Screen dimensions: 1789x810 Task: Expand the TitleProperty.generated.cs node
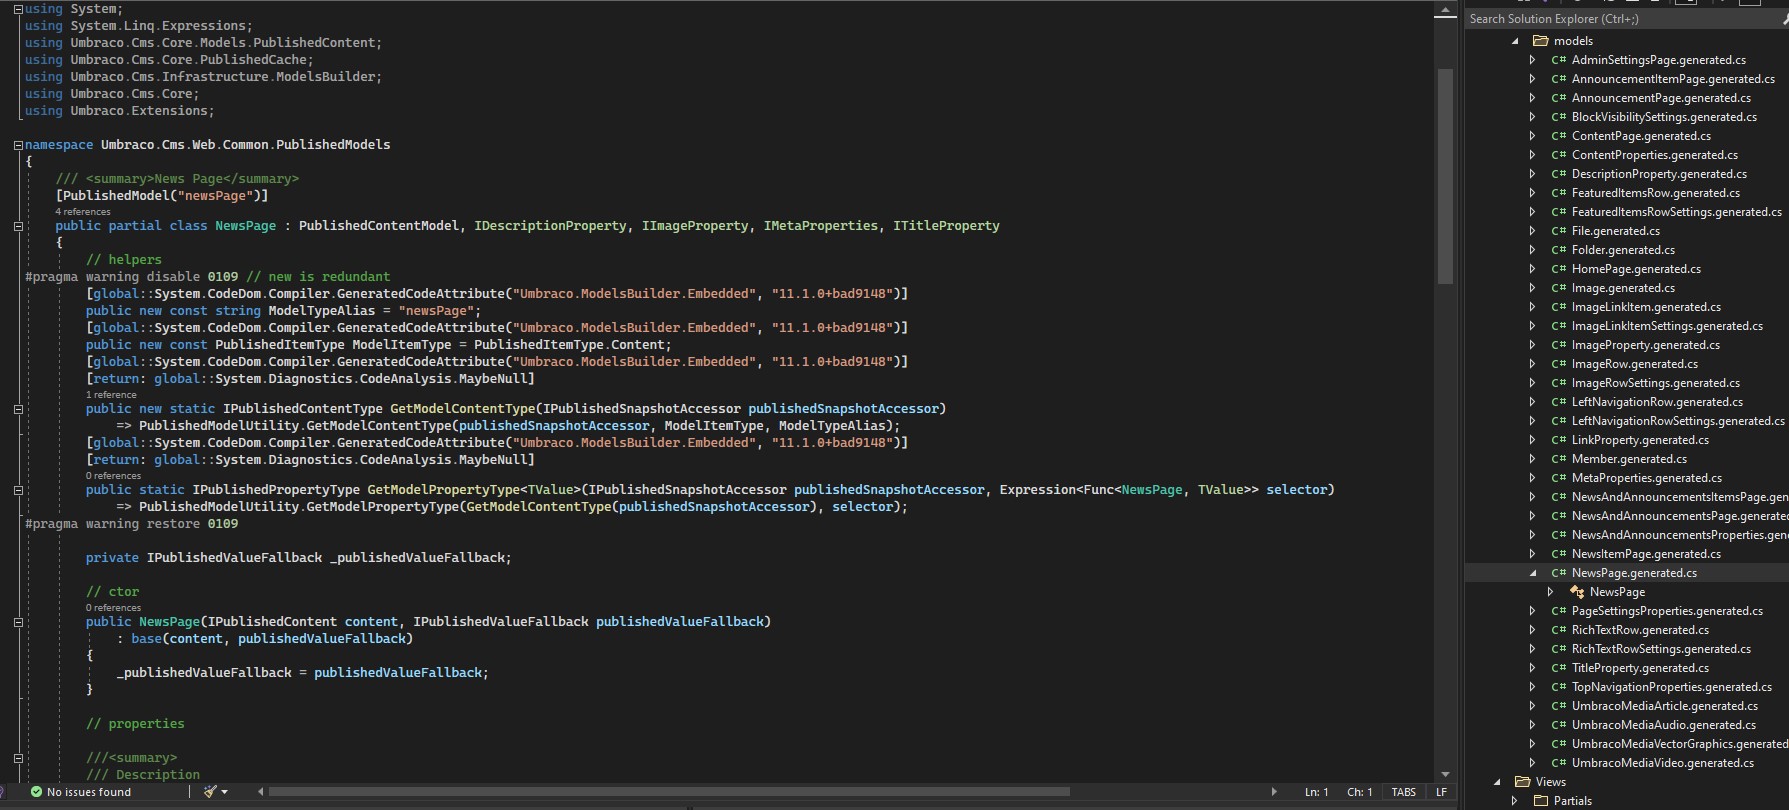(1533, 668)
